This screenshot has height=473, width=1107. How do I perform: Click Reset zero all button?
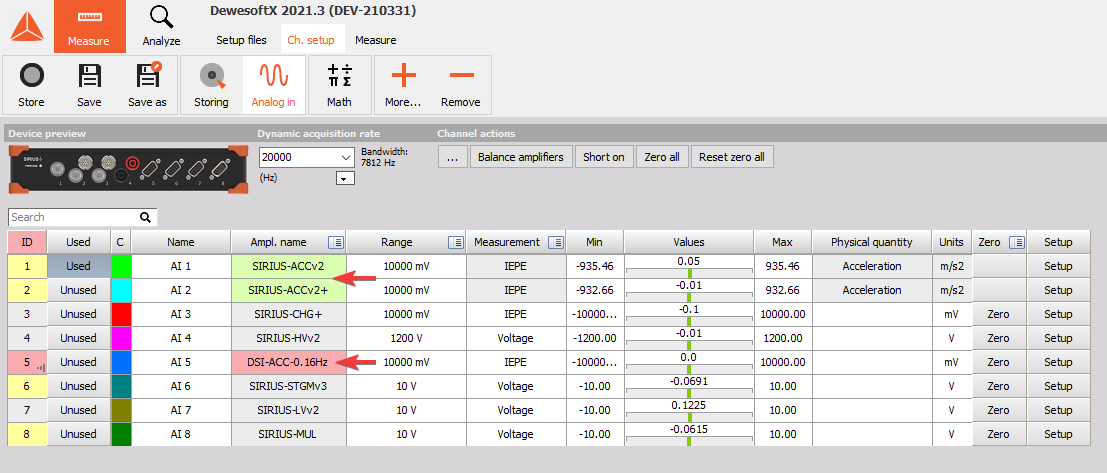click(732, 157)
